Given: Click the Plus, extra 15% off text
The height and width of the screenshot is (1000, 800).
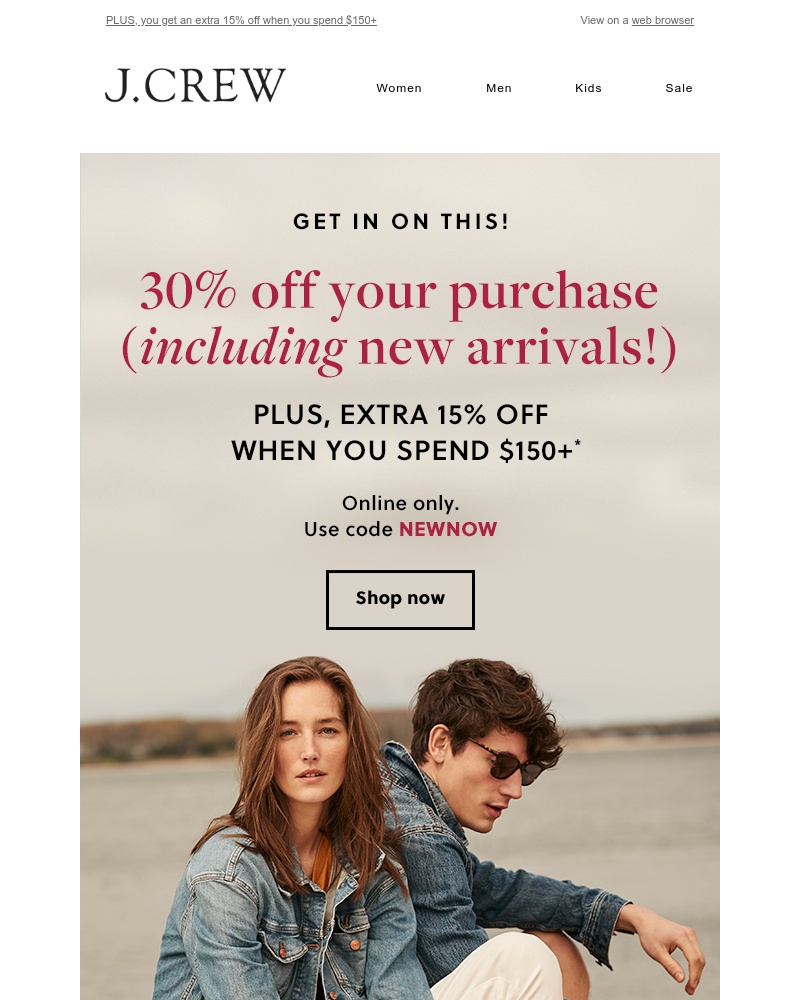Looking at the screenshot, I should pos(401,415).
